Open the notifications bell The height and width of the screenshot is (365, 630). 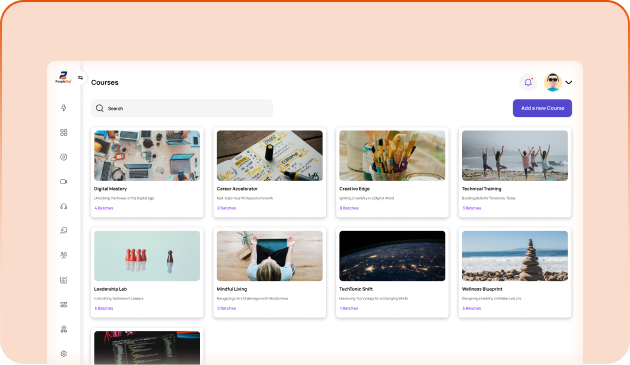click(x=528, y=82)
